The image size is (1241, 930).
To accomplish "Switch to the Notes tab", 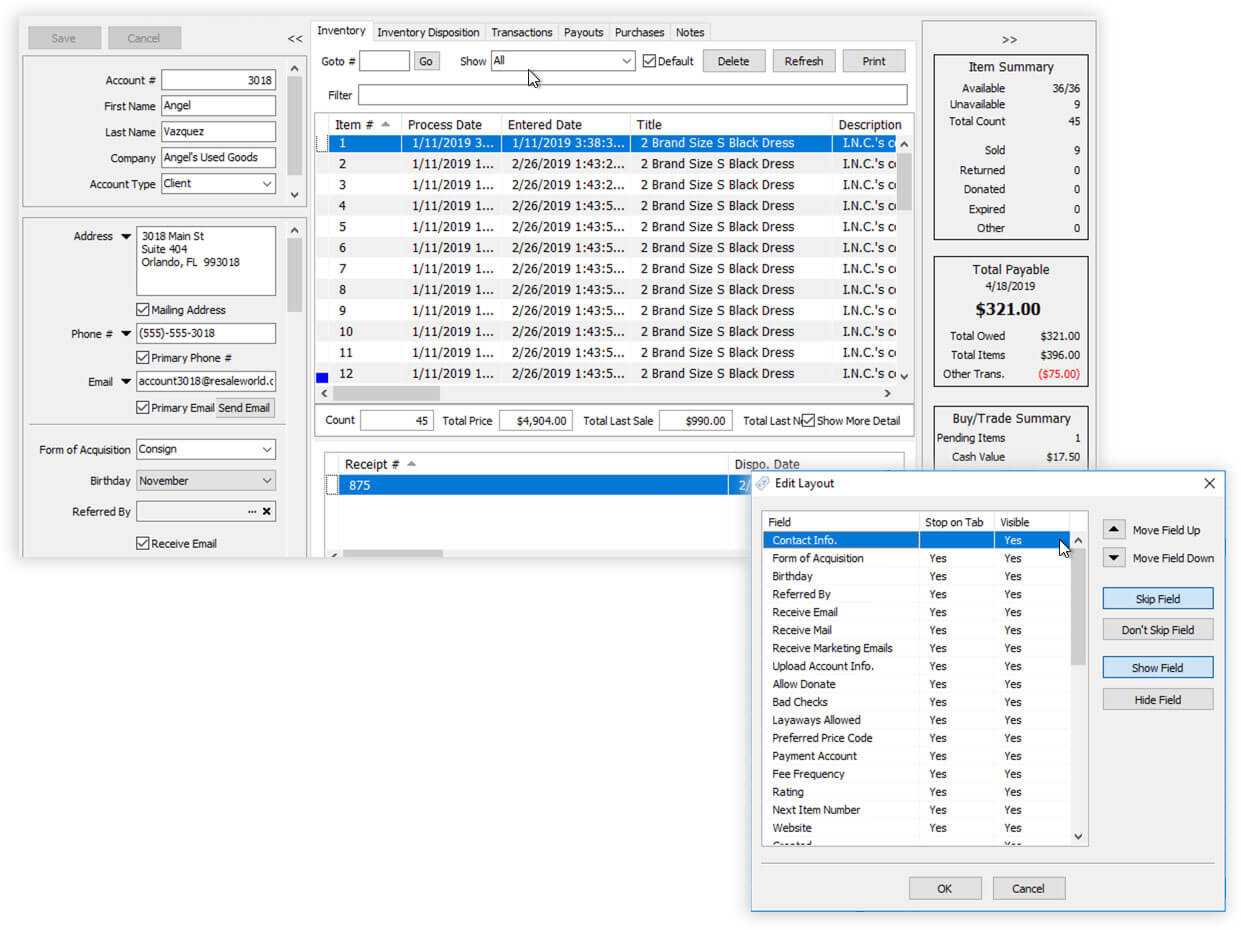I will tap(690, 33).
